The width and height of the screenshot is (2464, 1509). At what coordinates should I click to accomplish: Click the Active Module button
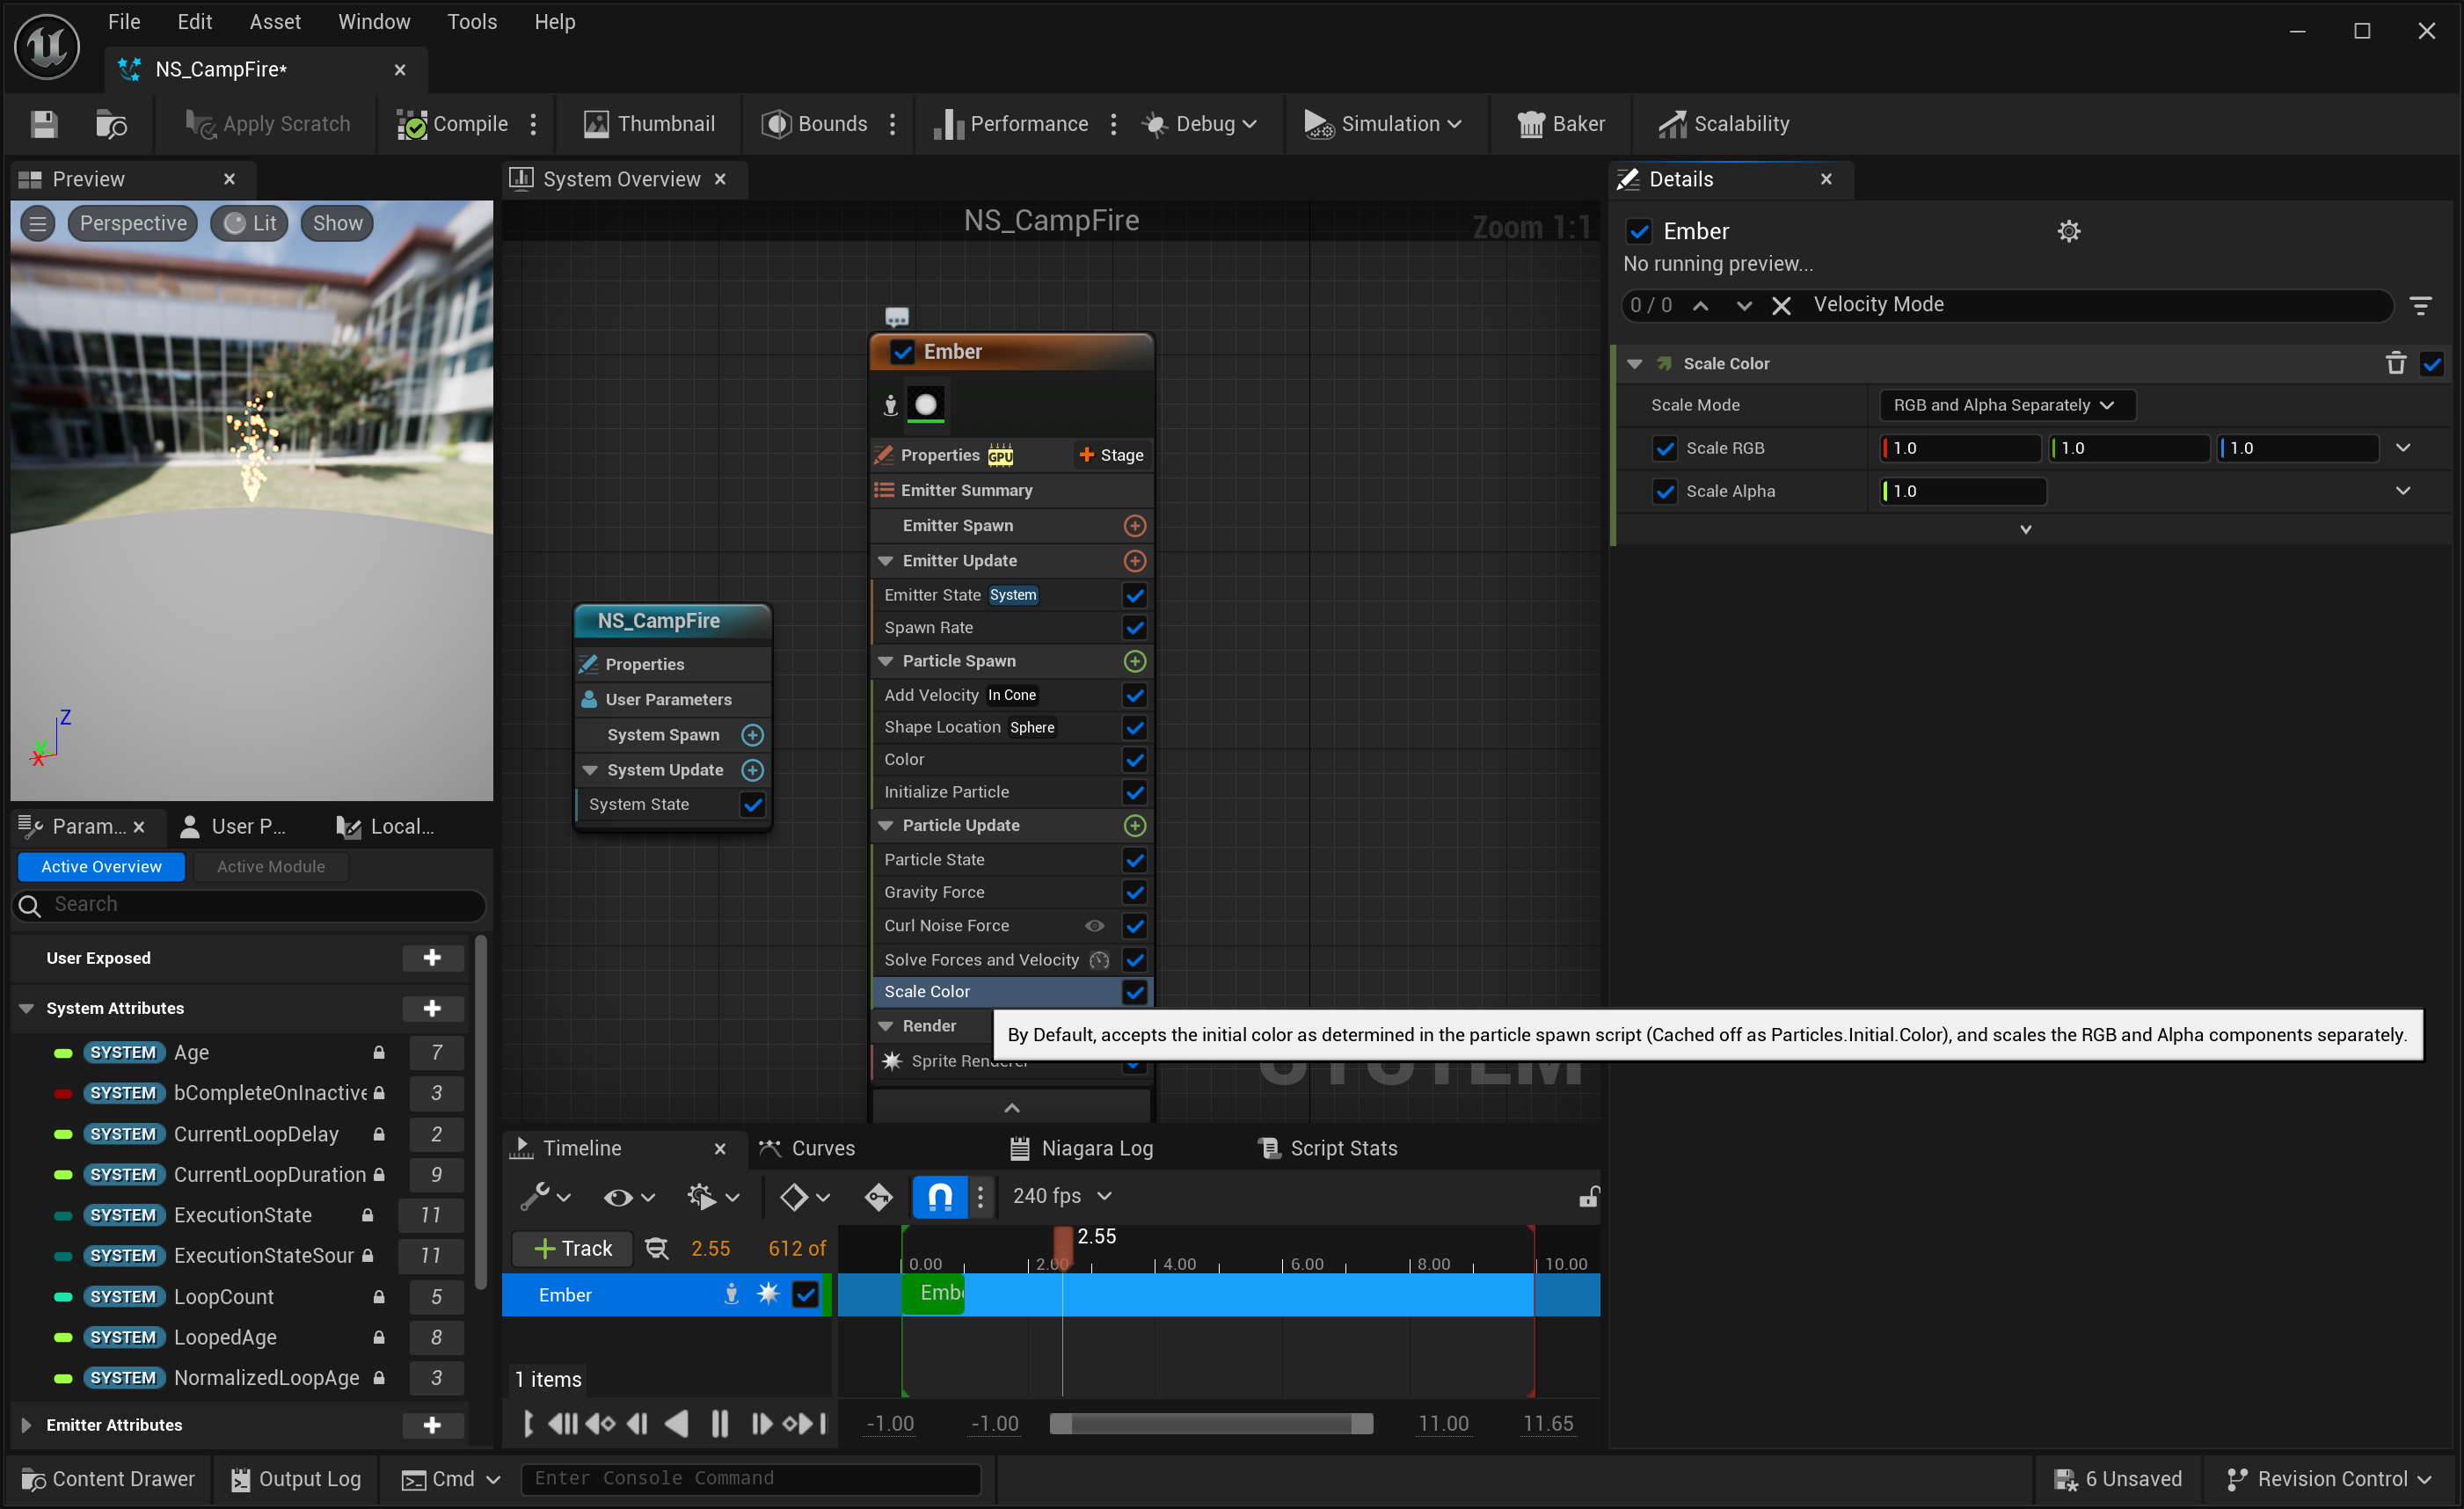(x=271, y=866)
